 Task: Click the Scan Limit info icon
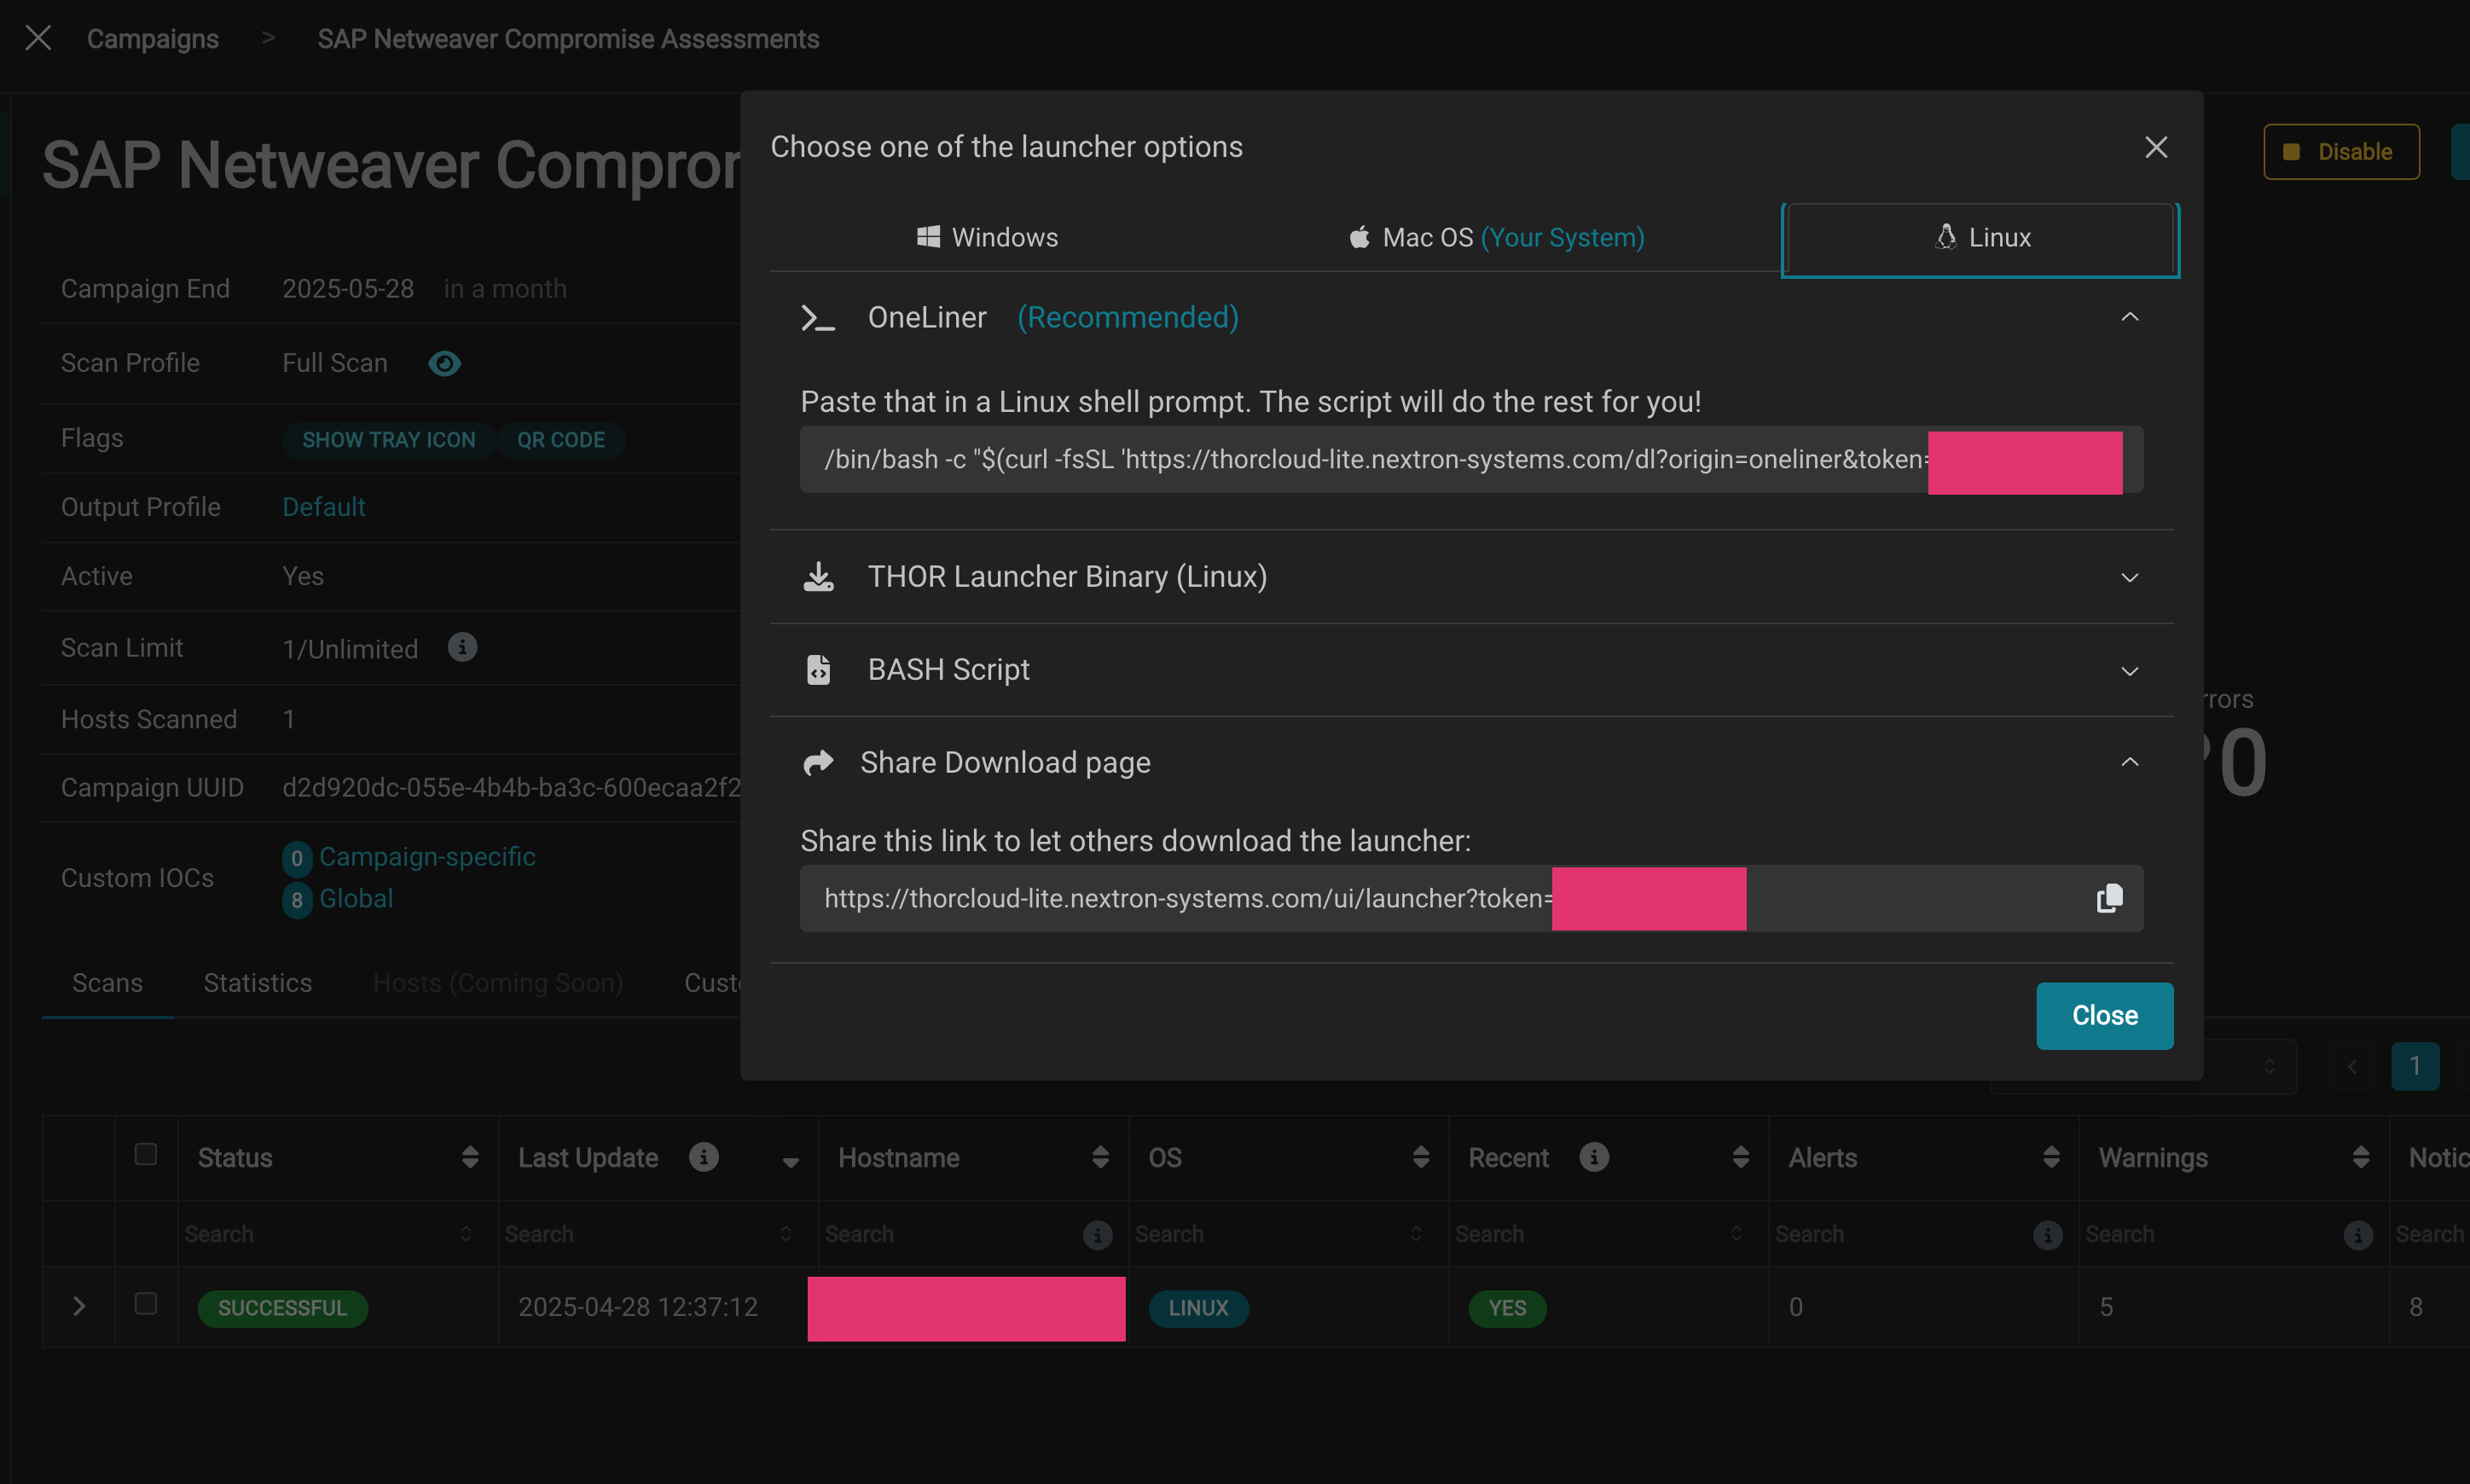(x=462, y=648)
